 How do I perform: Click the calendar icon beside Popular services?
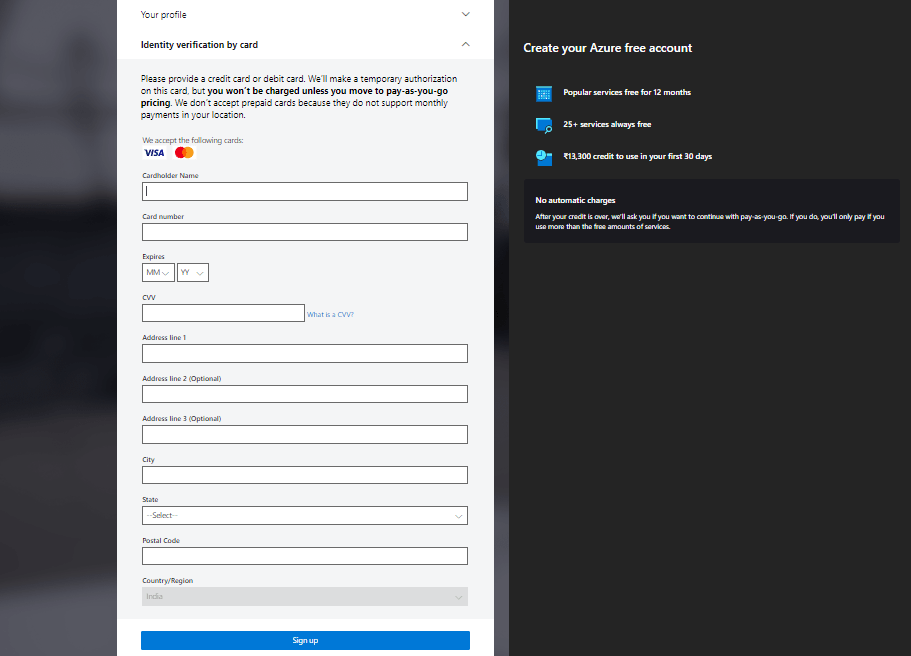[544, 93]
